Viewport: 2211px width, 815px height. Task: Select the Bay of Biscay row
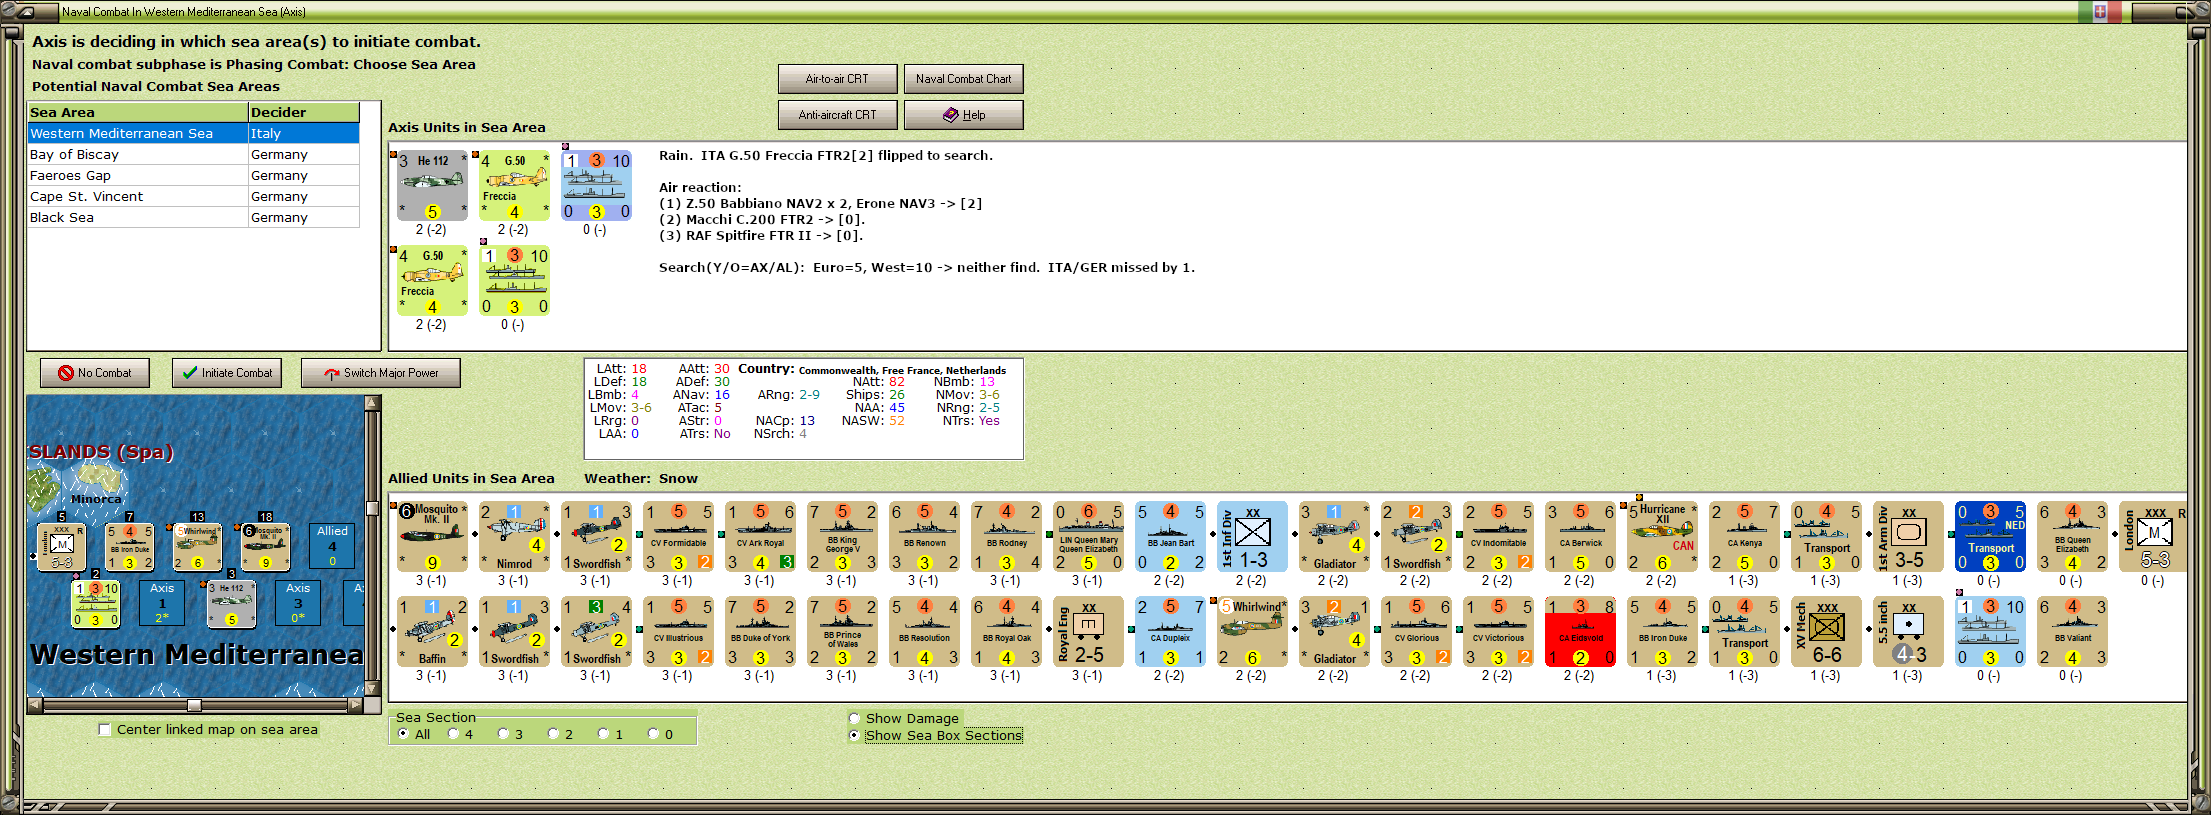click(193, 155)
